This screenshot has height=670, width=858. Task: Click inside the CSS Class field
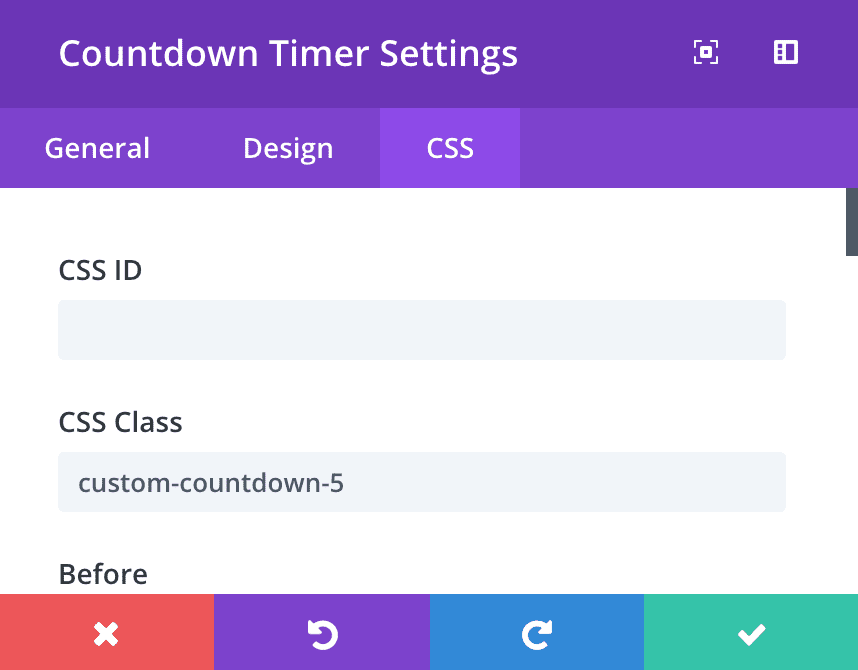(x=421, y=481)
